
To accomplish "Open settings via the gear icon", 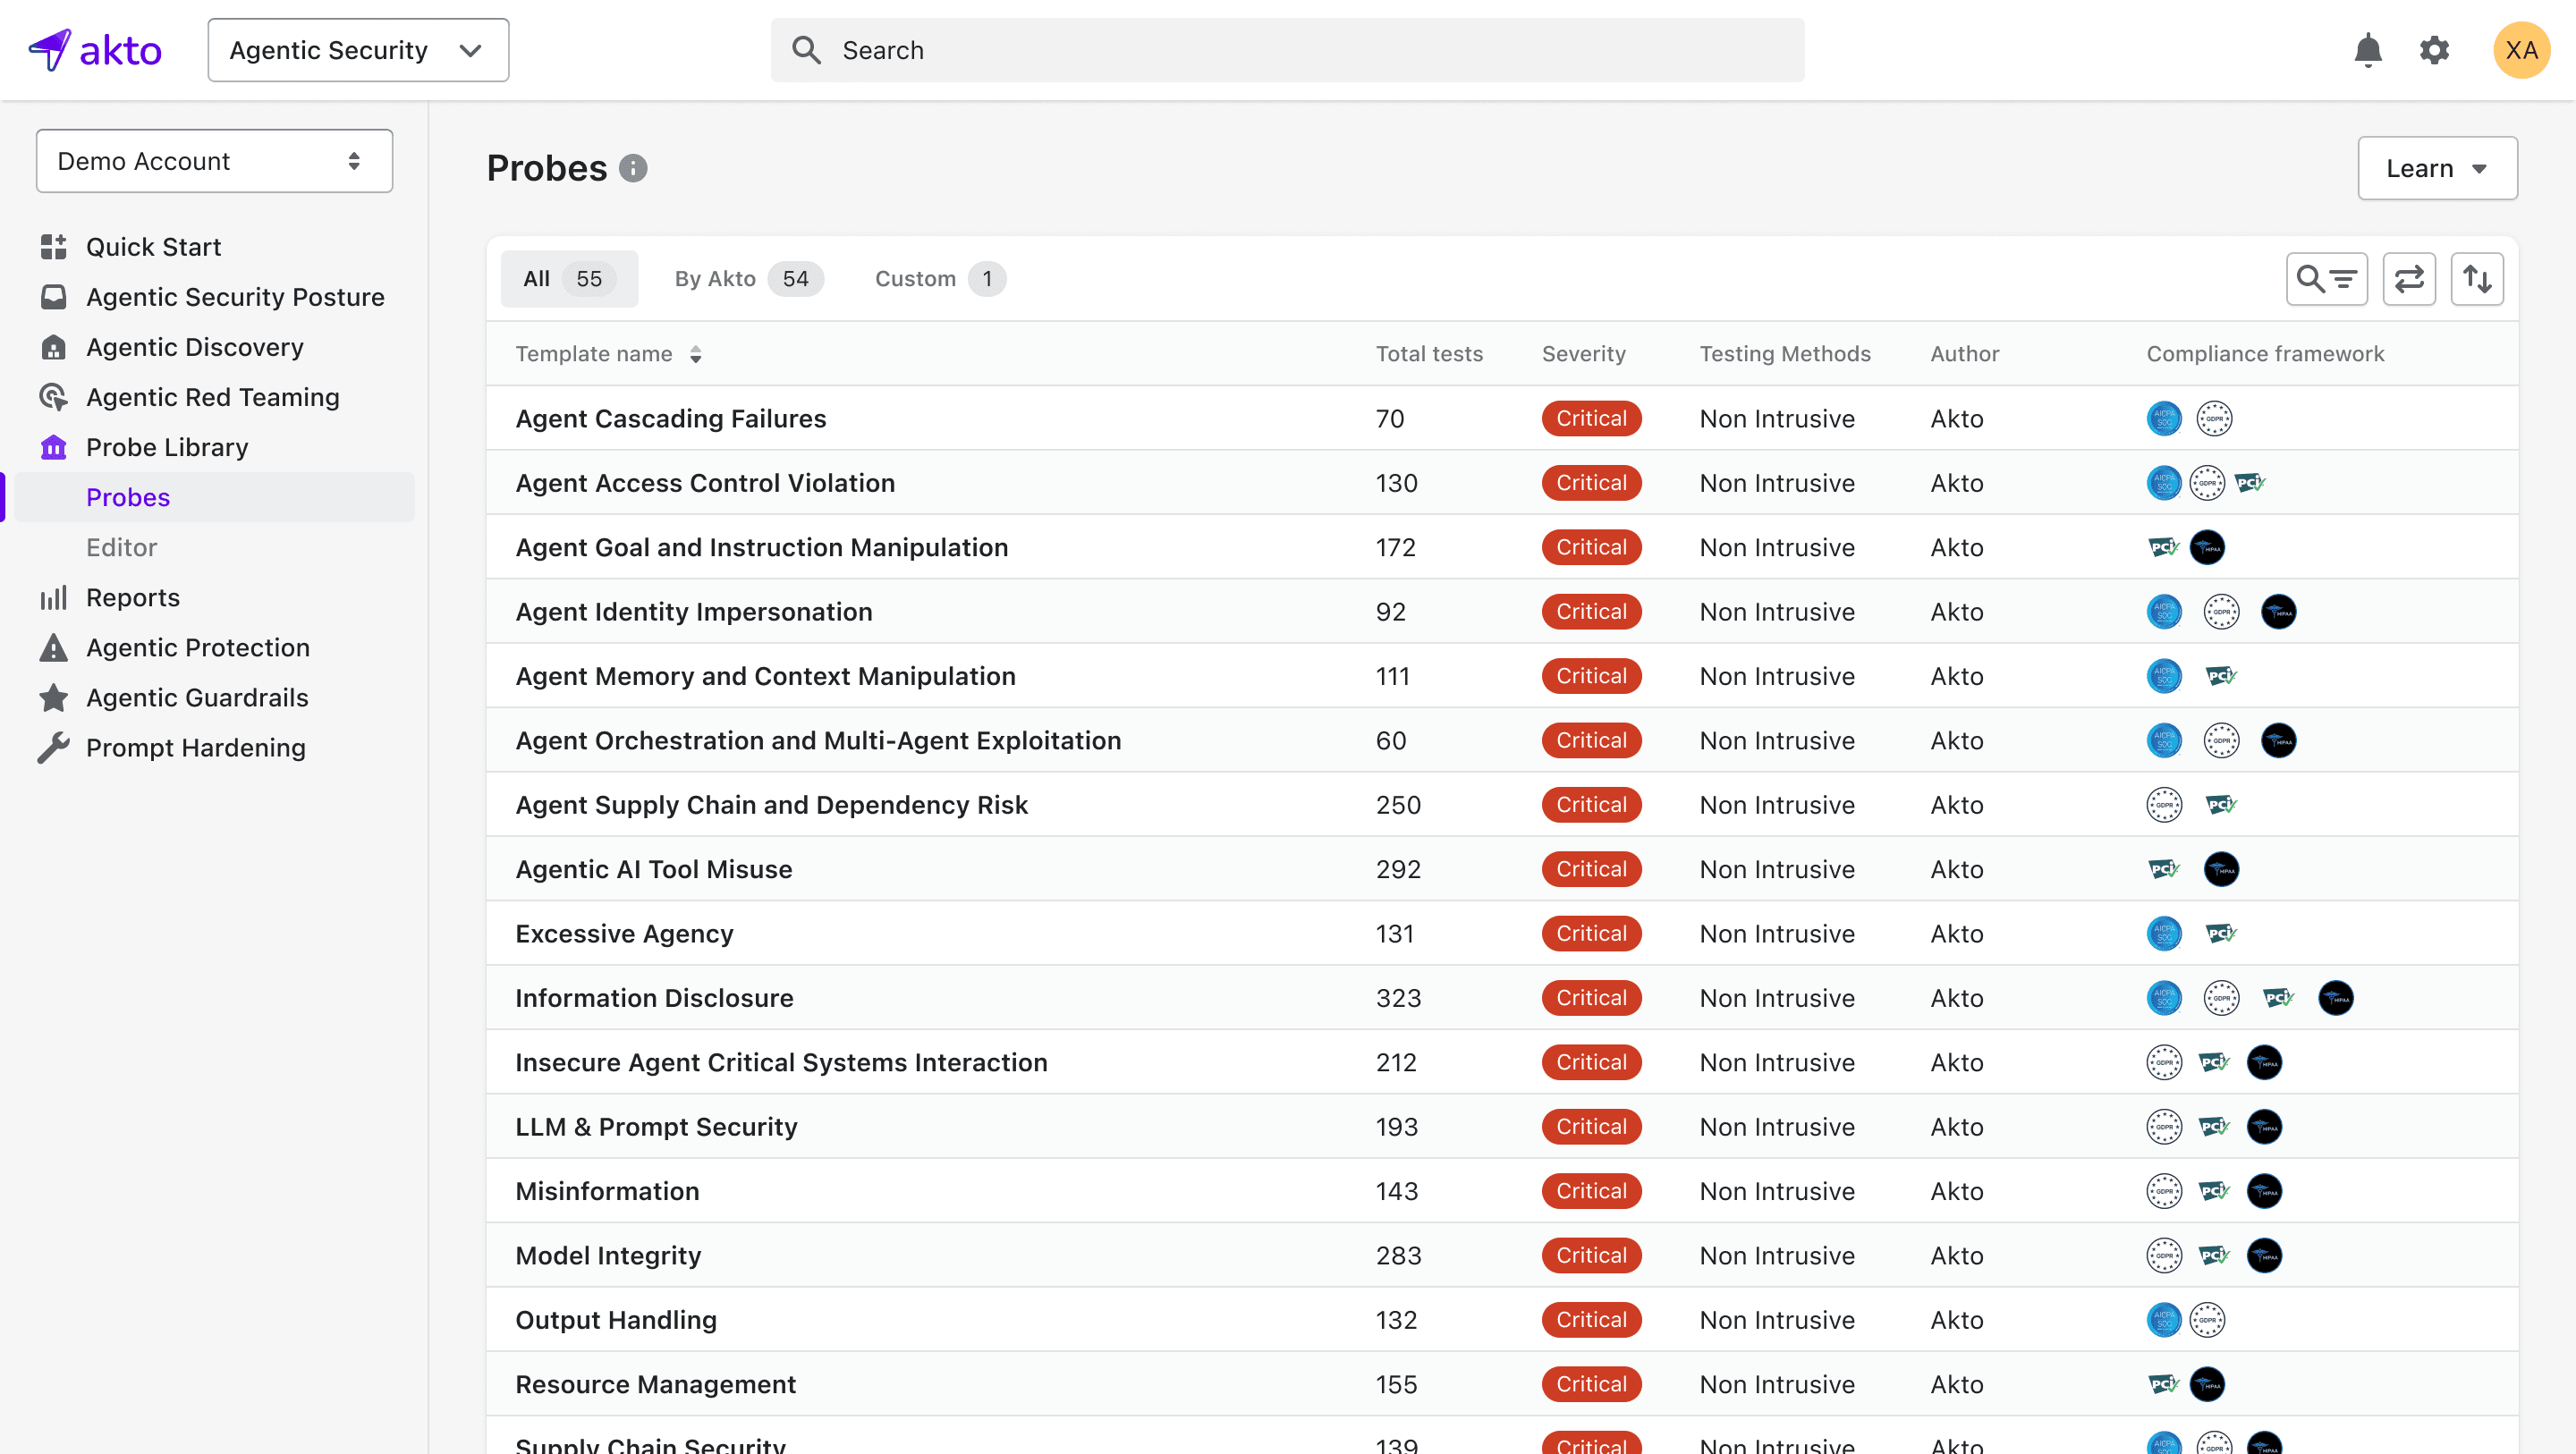I will coord(2433,50).
